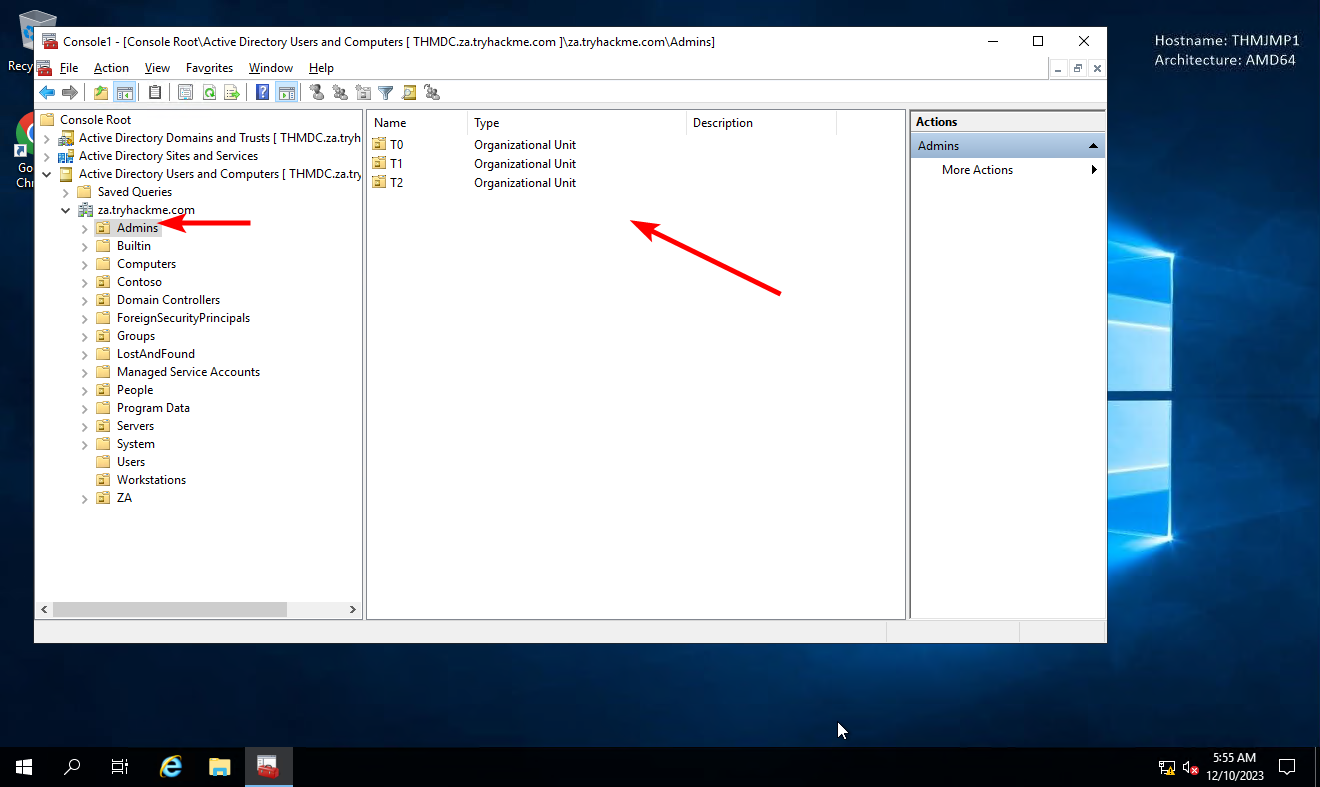Click the muted volume tray icon
1320x787 pixels.
[1191, 768]
